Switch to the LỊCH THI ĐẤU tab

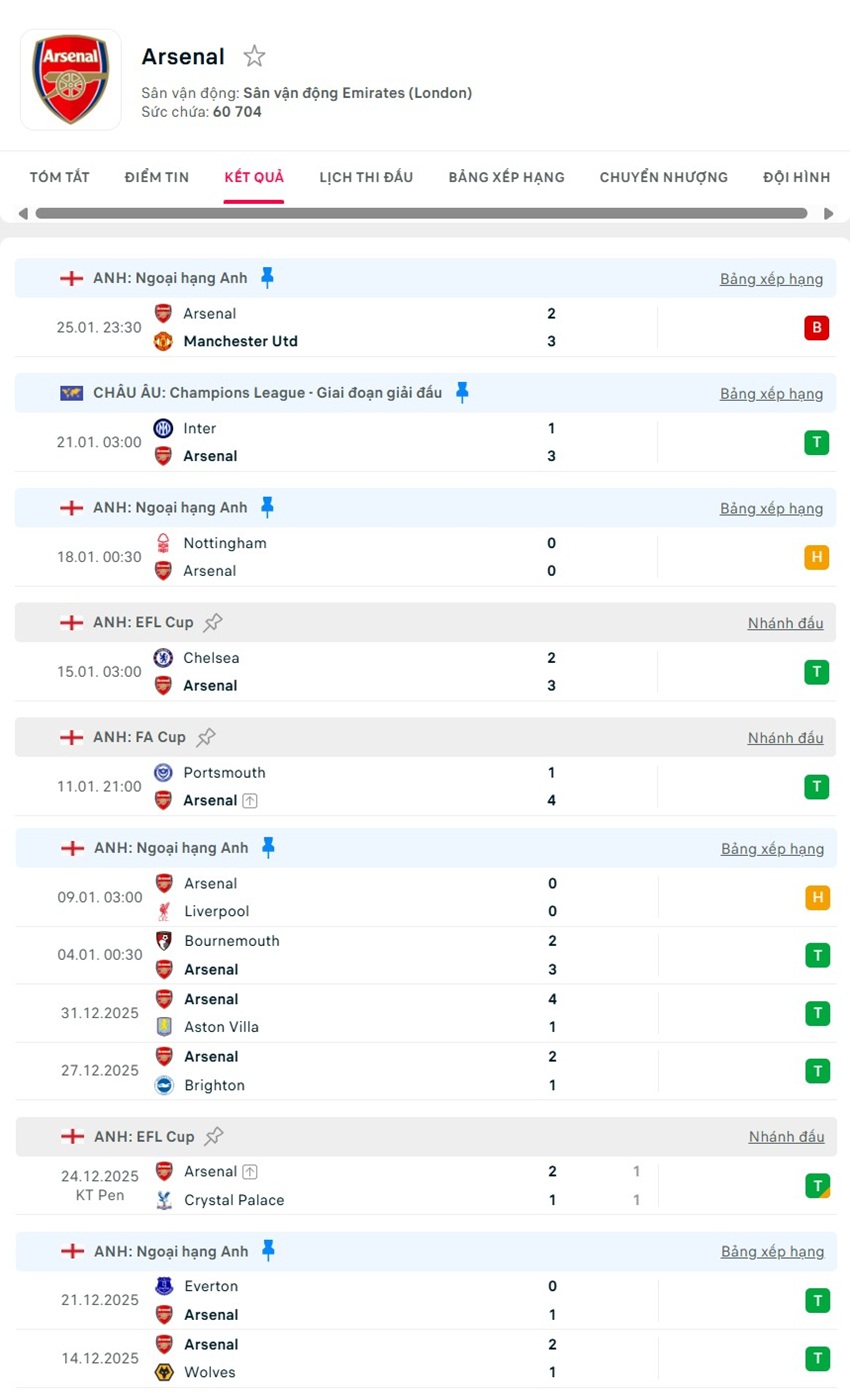click(x=365, y=177)
